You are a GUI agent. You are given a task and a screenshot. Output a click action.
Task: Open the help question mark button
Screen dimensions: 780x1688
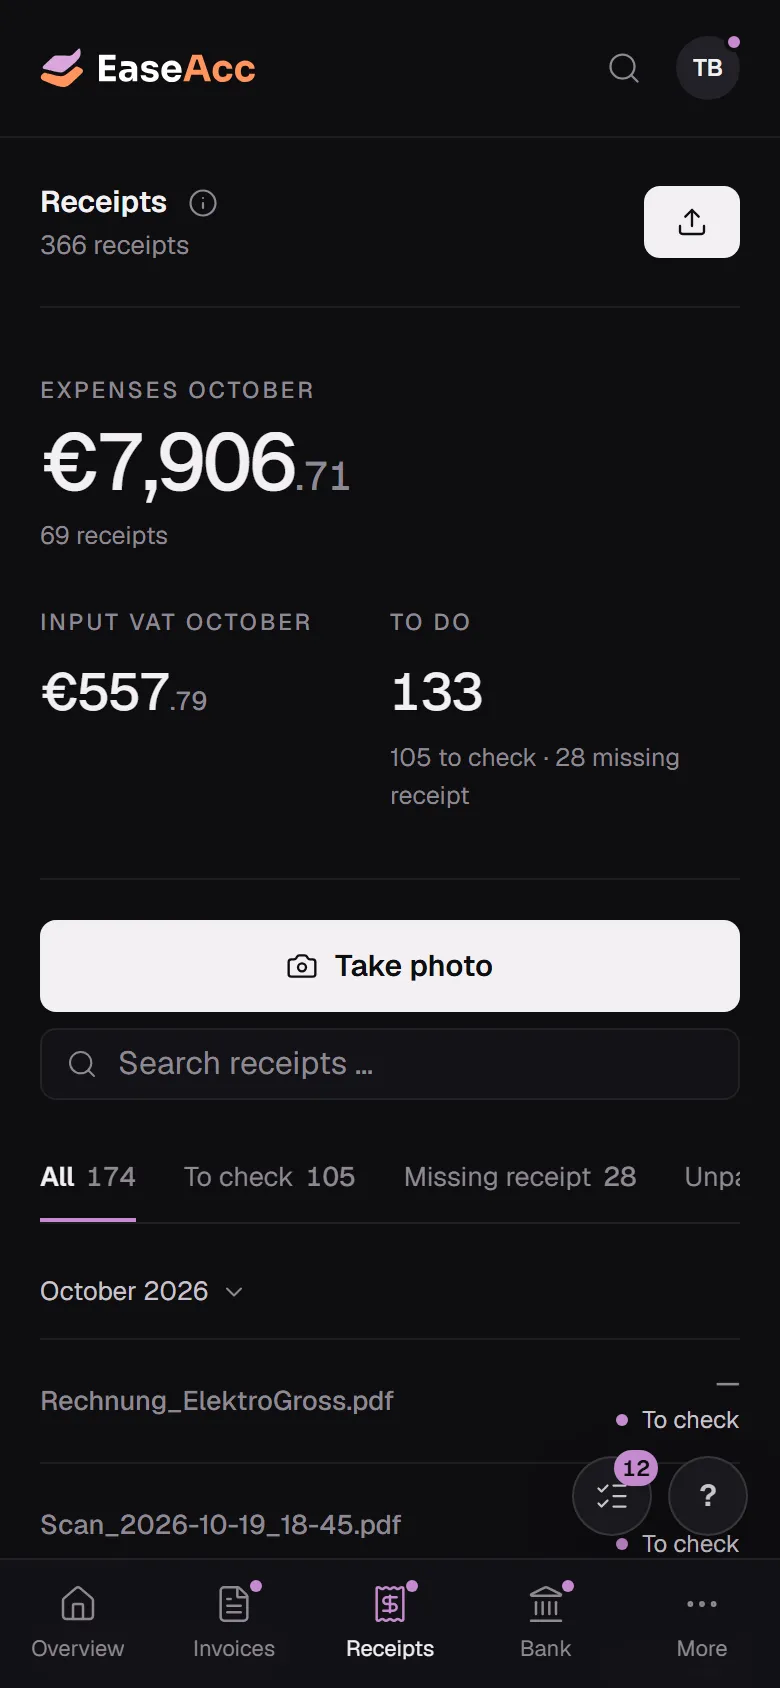pos(708,1496)
